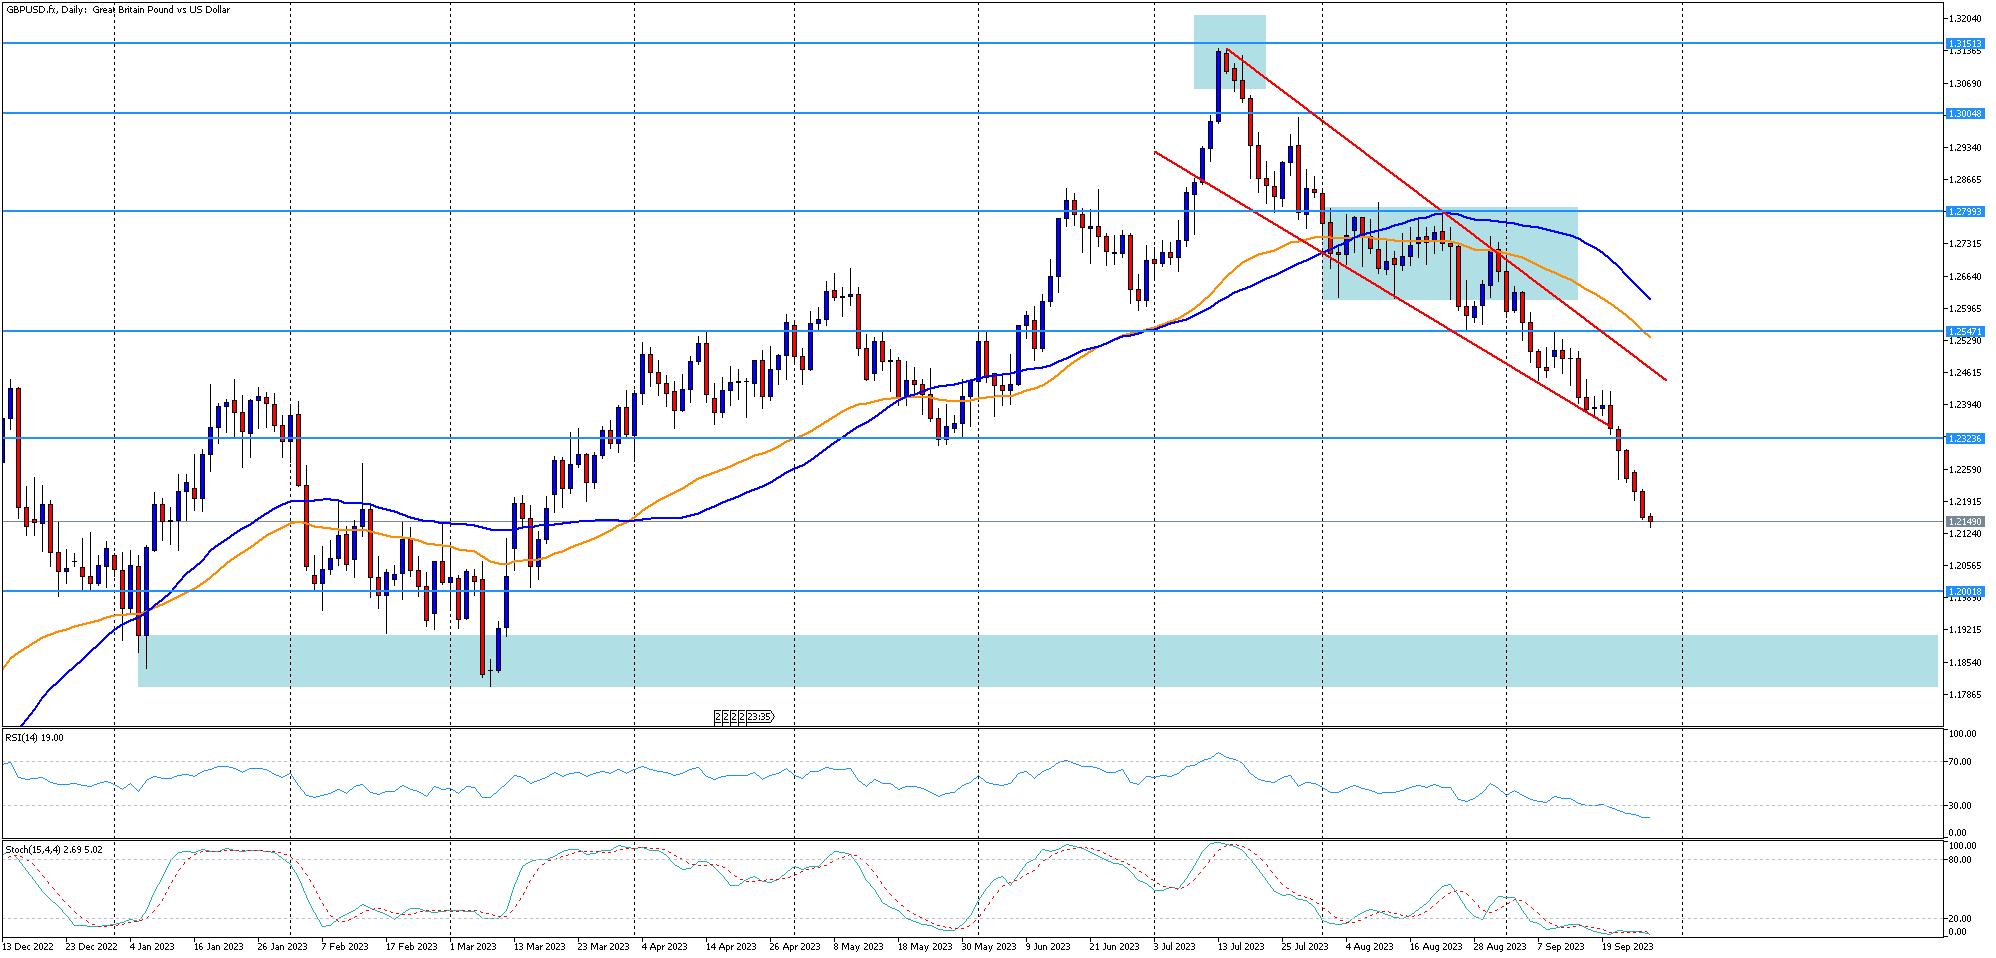
Task: Click the 1.26640 price scale value
Action: point(1965,277)
